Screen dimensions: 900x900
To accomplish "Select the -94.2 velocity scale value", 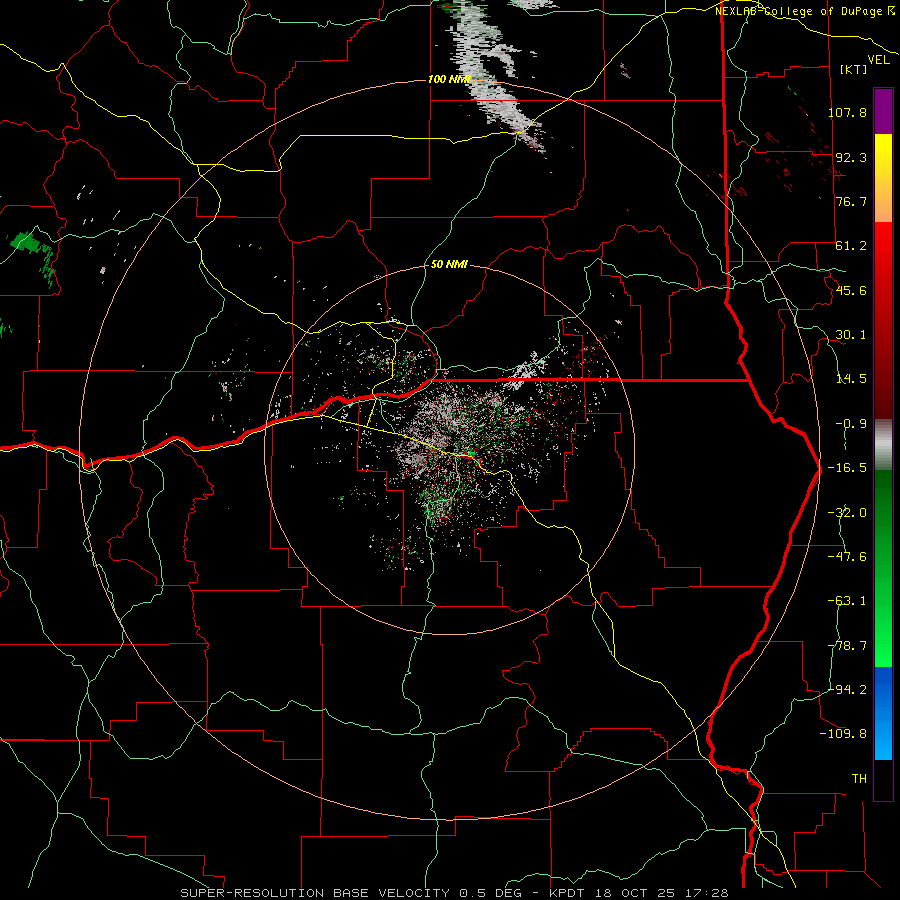I will pos(847,690).
